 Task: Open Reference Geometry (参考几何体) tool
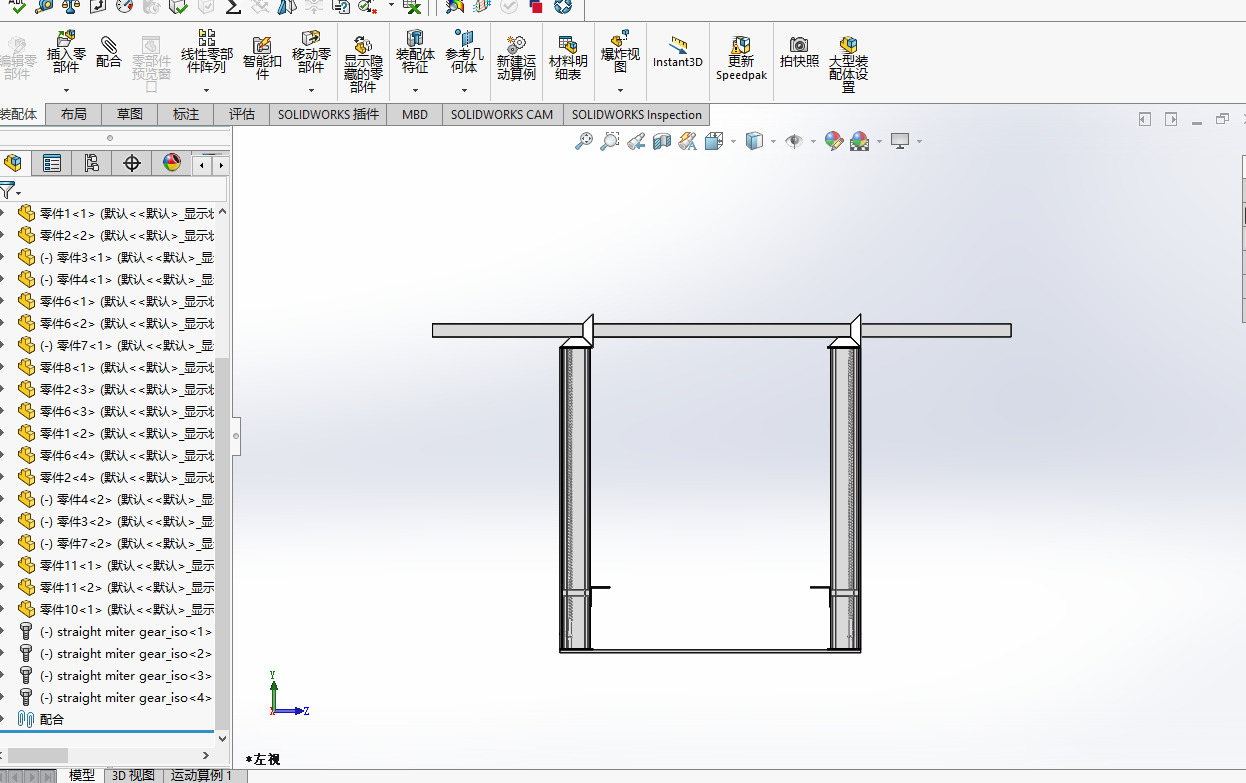[x=464, y=52]
